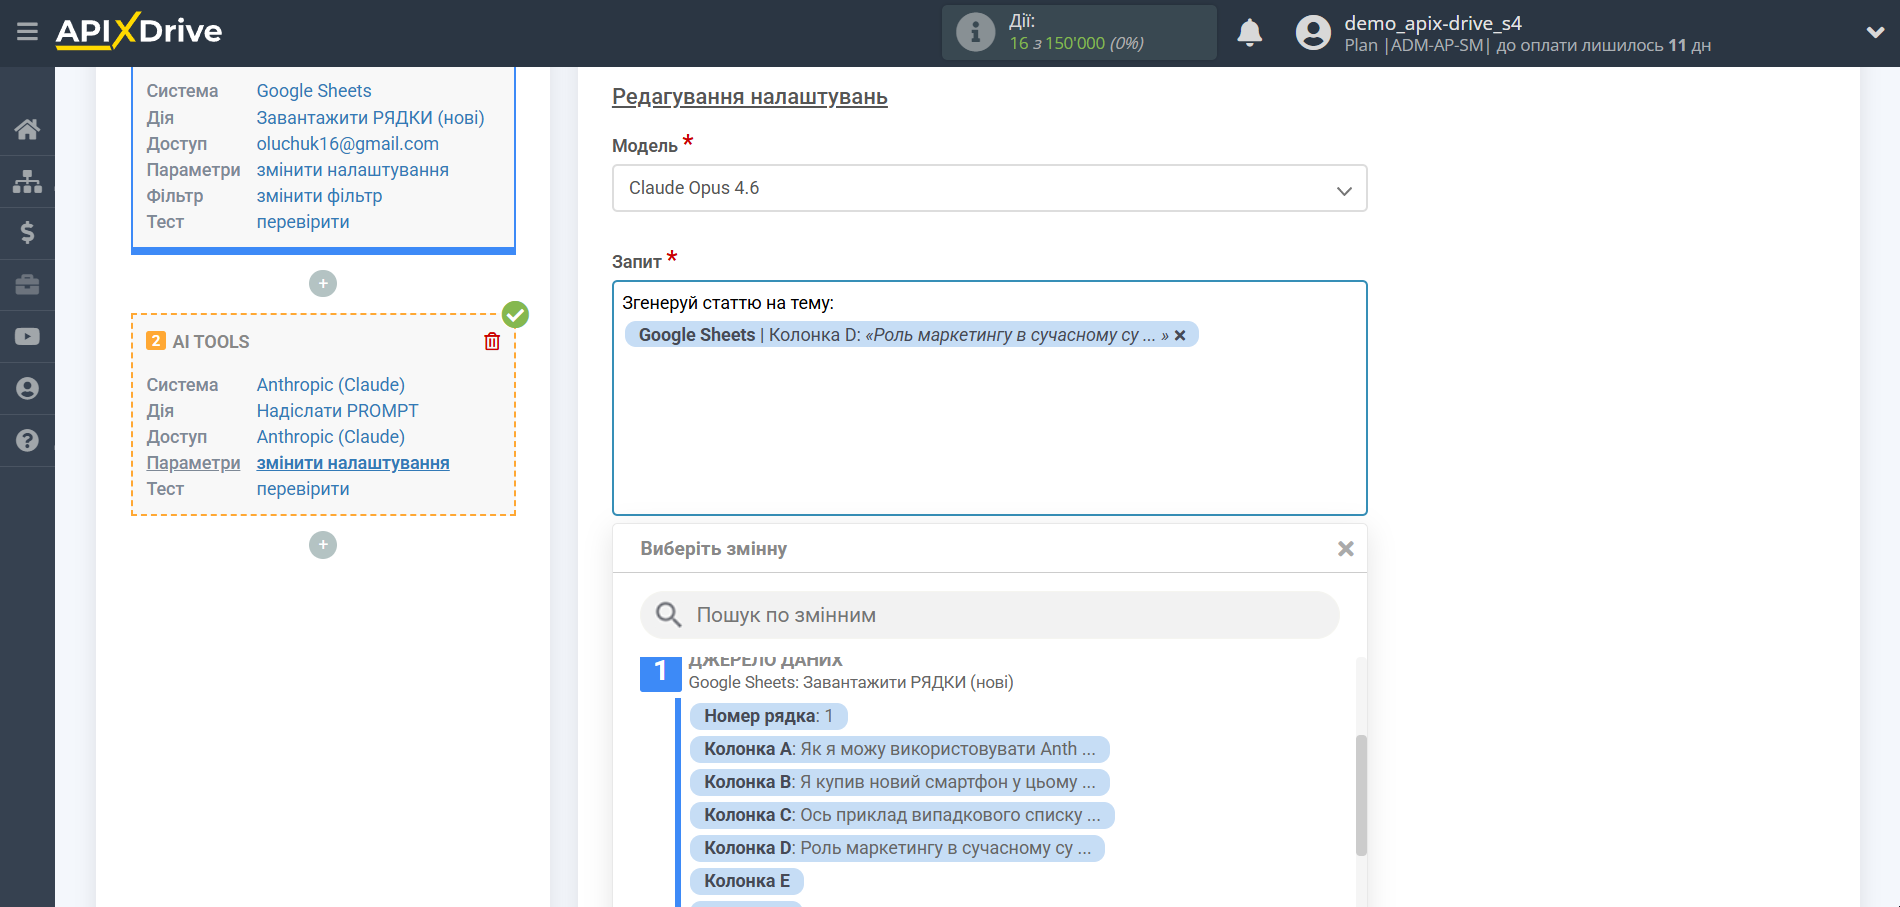Viewport: 1900px width, 907px height.
Task: Open the connections scheme icon in the sidebar
Action: point(27,180)
